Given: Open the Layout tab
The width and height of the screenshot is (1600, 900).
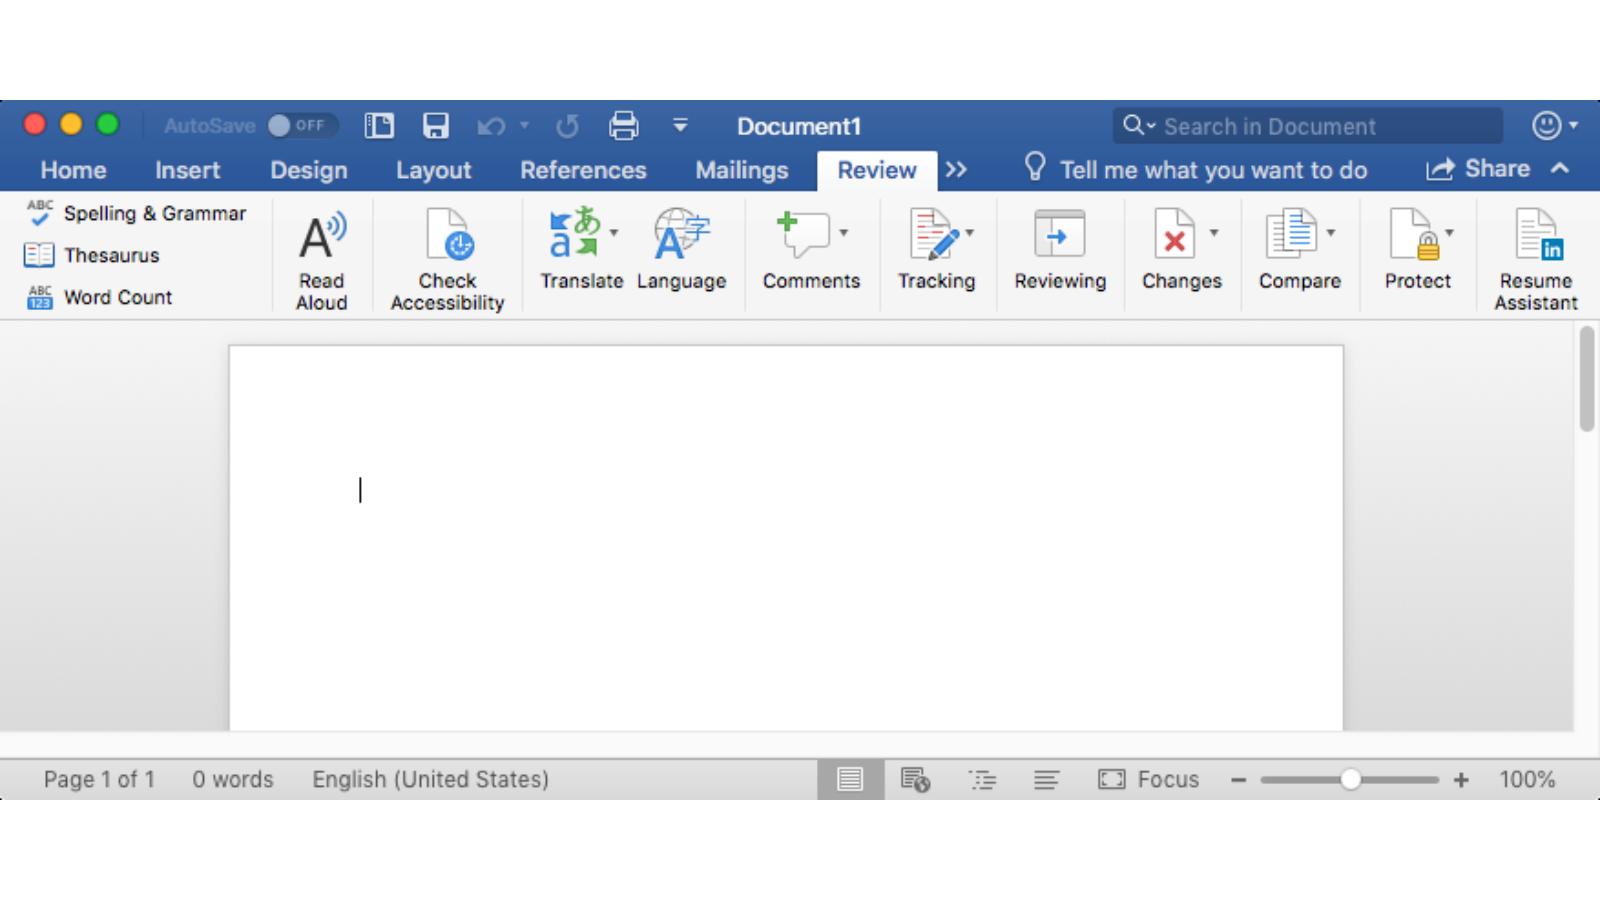Looking at the screenshot, I should click(x=433, y=170).
